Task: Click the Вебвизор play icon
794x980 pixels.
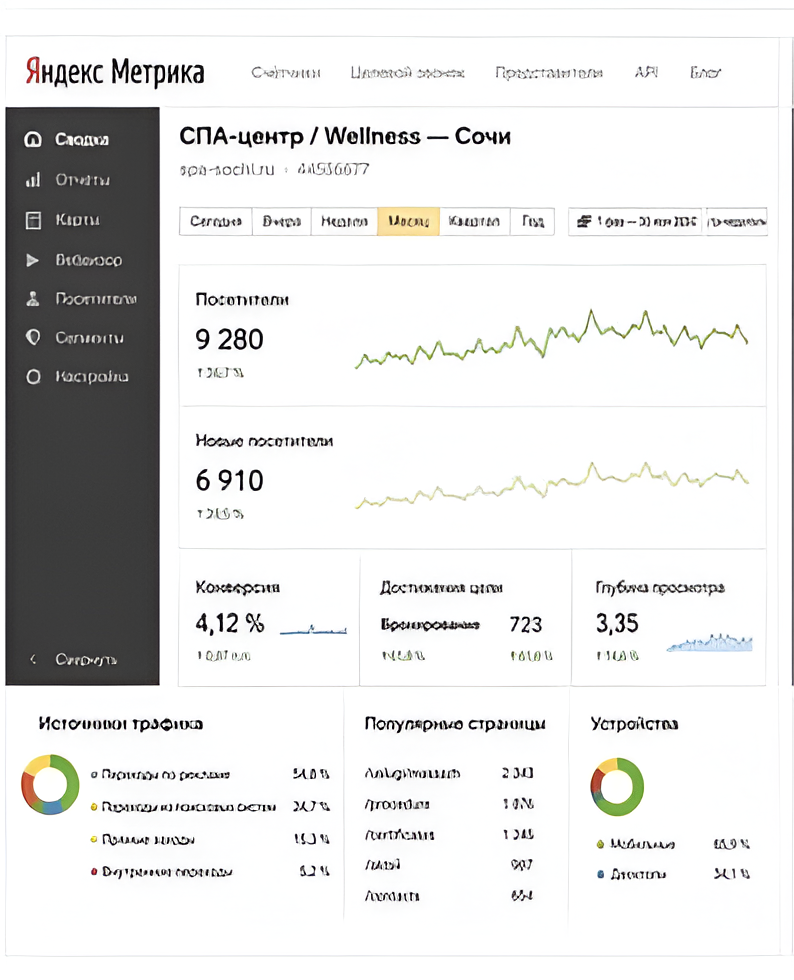Action: click(x=33, y=260)
